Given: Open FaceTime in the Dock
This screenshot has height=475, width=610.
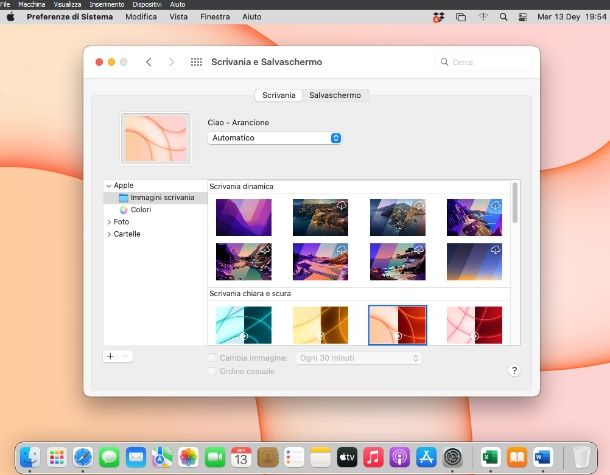Looking at the screenshot, I should point(215,457).
